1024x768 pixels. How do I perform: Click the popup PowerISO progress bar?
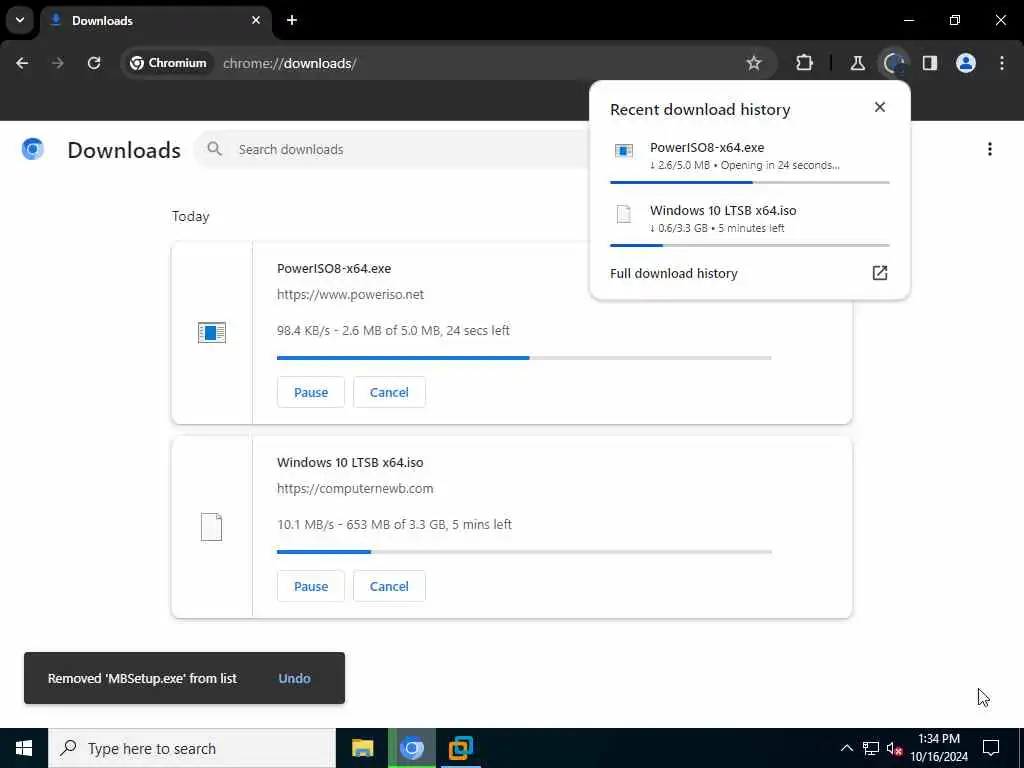pos(750,182)
